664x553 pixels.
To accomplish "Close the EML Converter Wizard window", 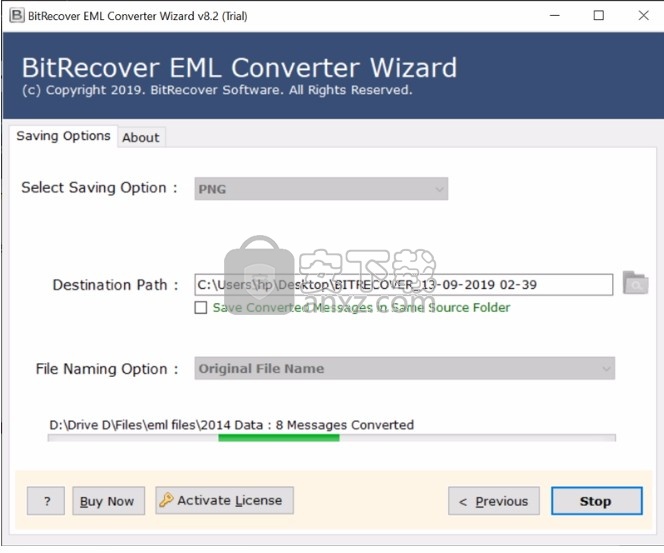I will tap(644, 16).
